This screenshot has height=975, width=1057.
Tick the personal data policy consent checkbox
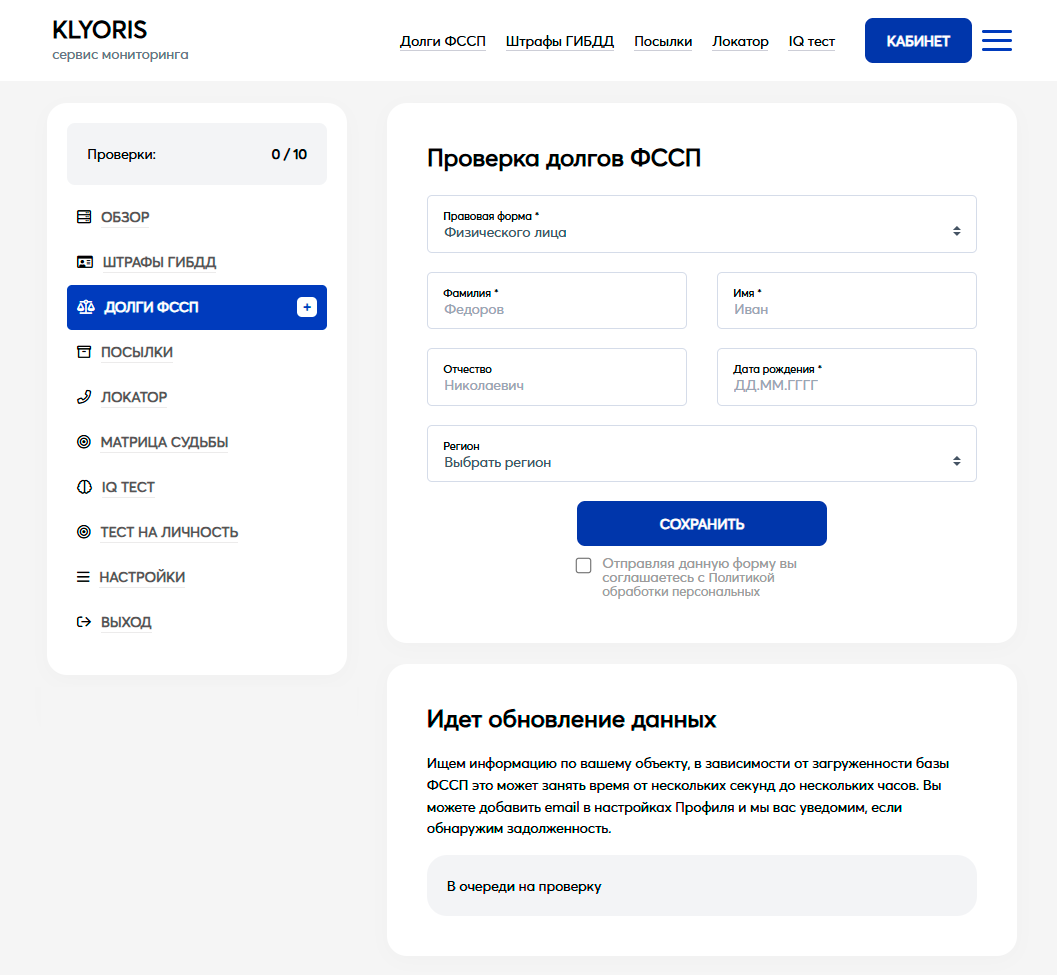[x=584, y=566]
